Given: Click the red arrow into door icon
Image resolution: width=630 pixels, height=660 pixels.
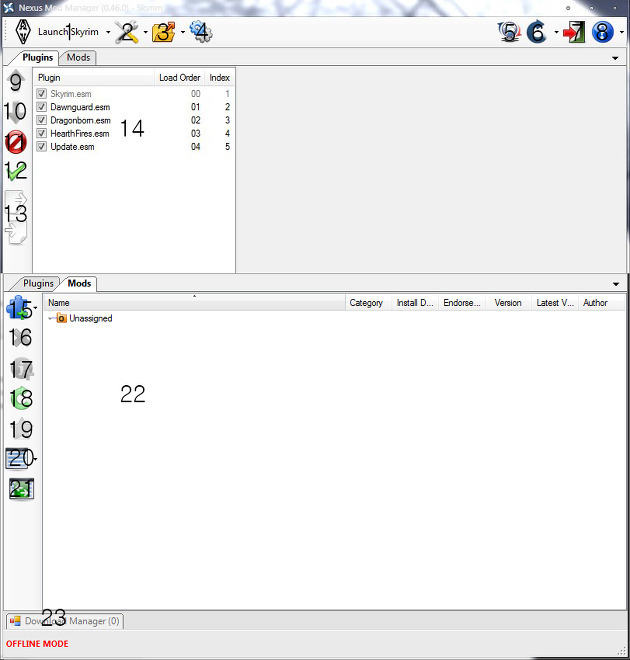Looking at the screenshot, I should (574, 32).
